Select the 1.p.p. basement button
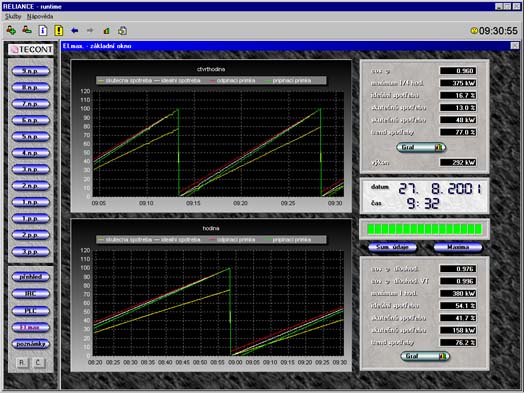The height and width of the screenshot is (393, 524). [x=31, y=219]
